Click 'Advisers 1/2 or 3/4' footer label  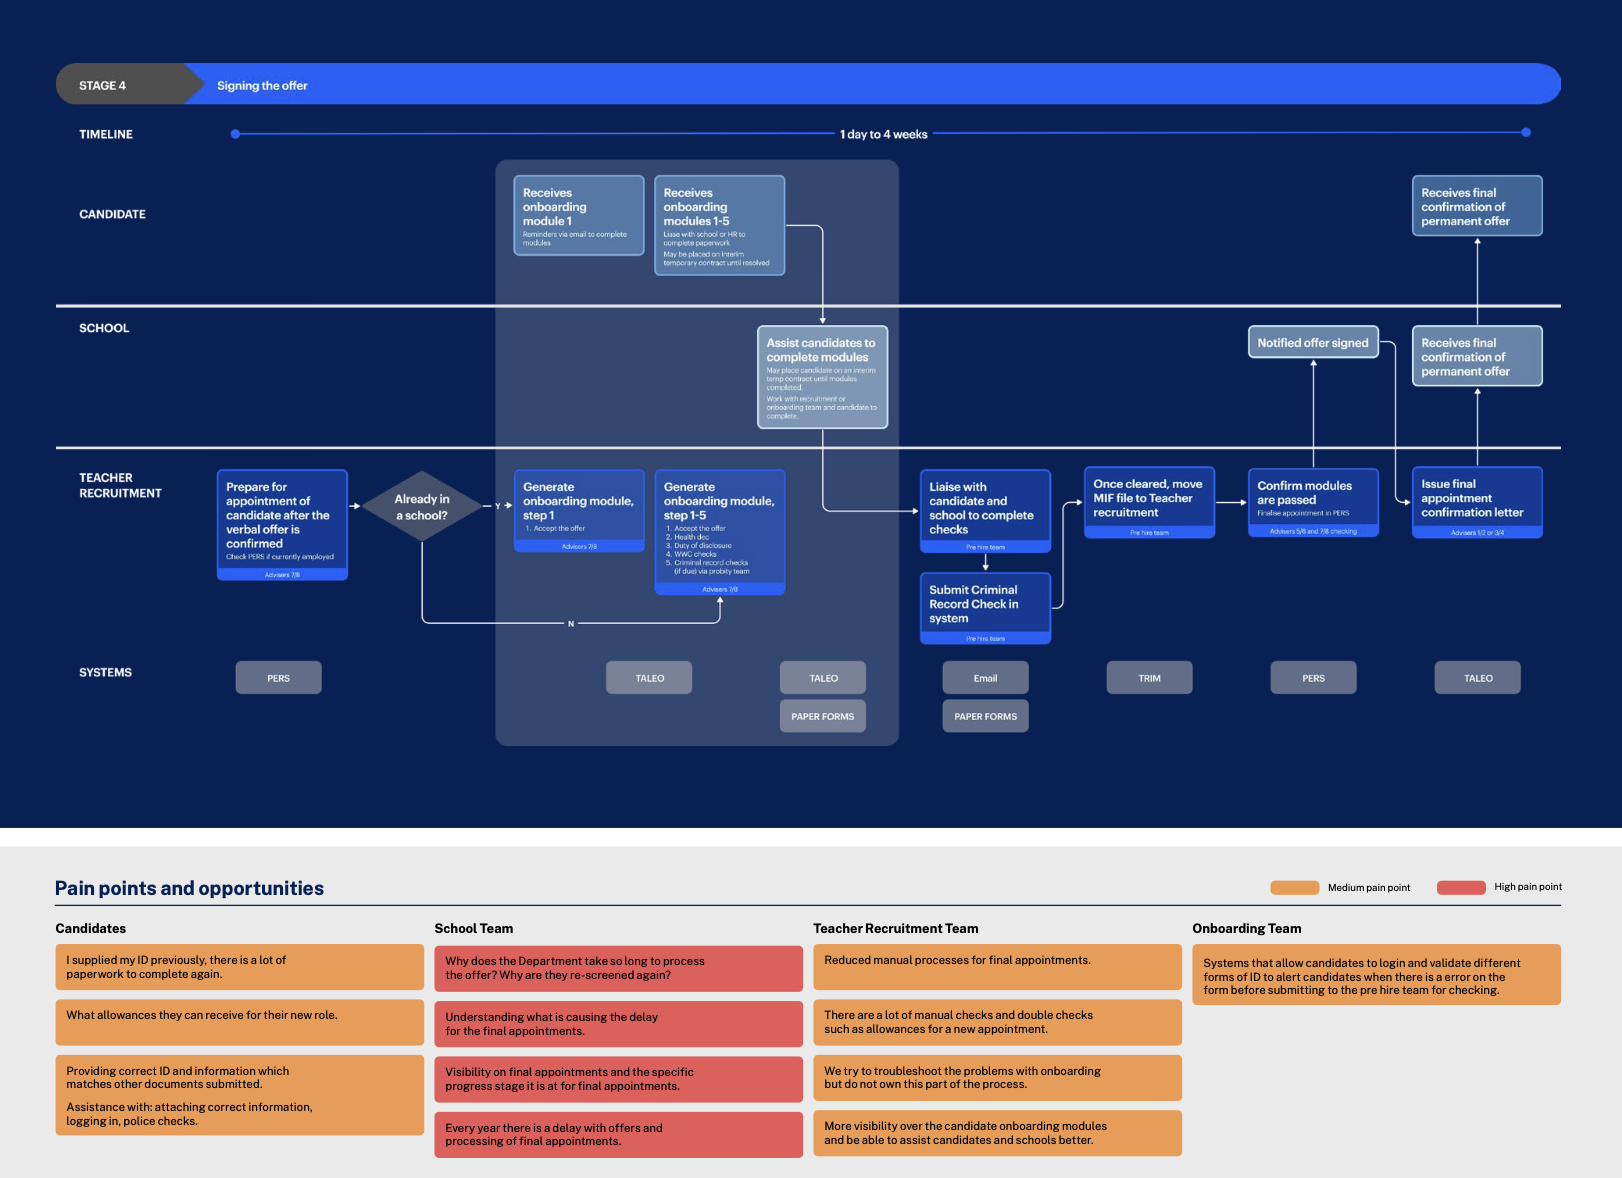pos(1477,533)
